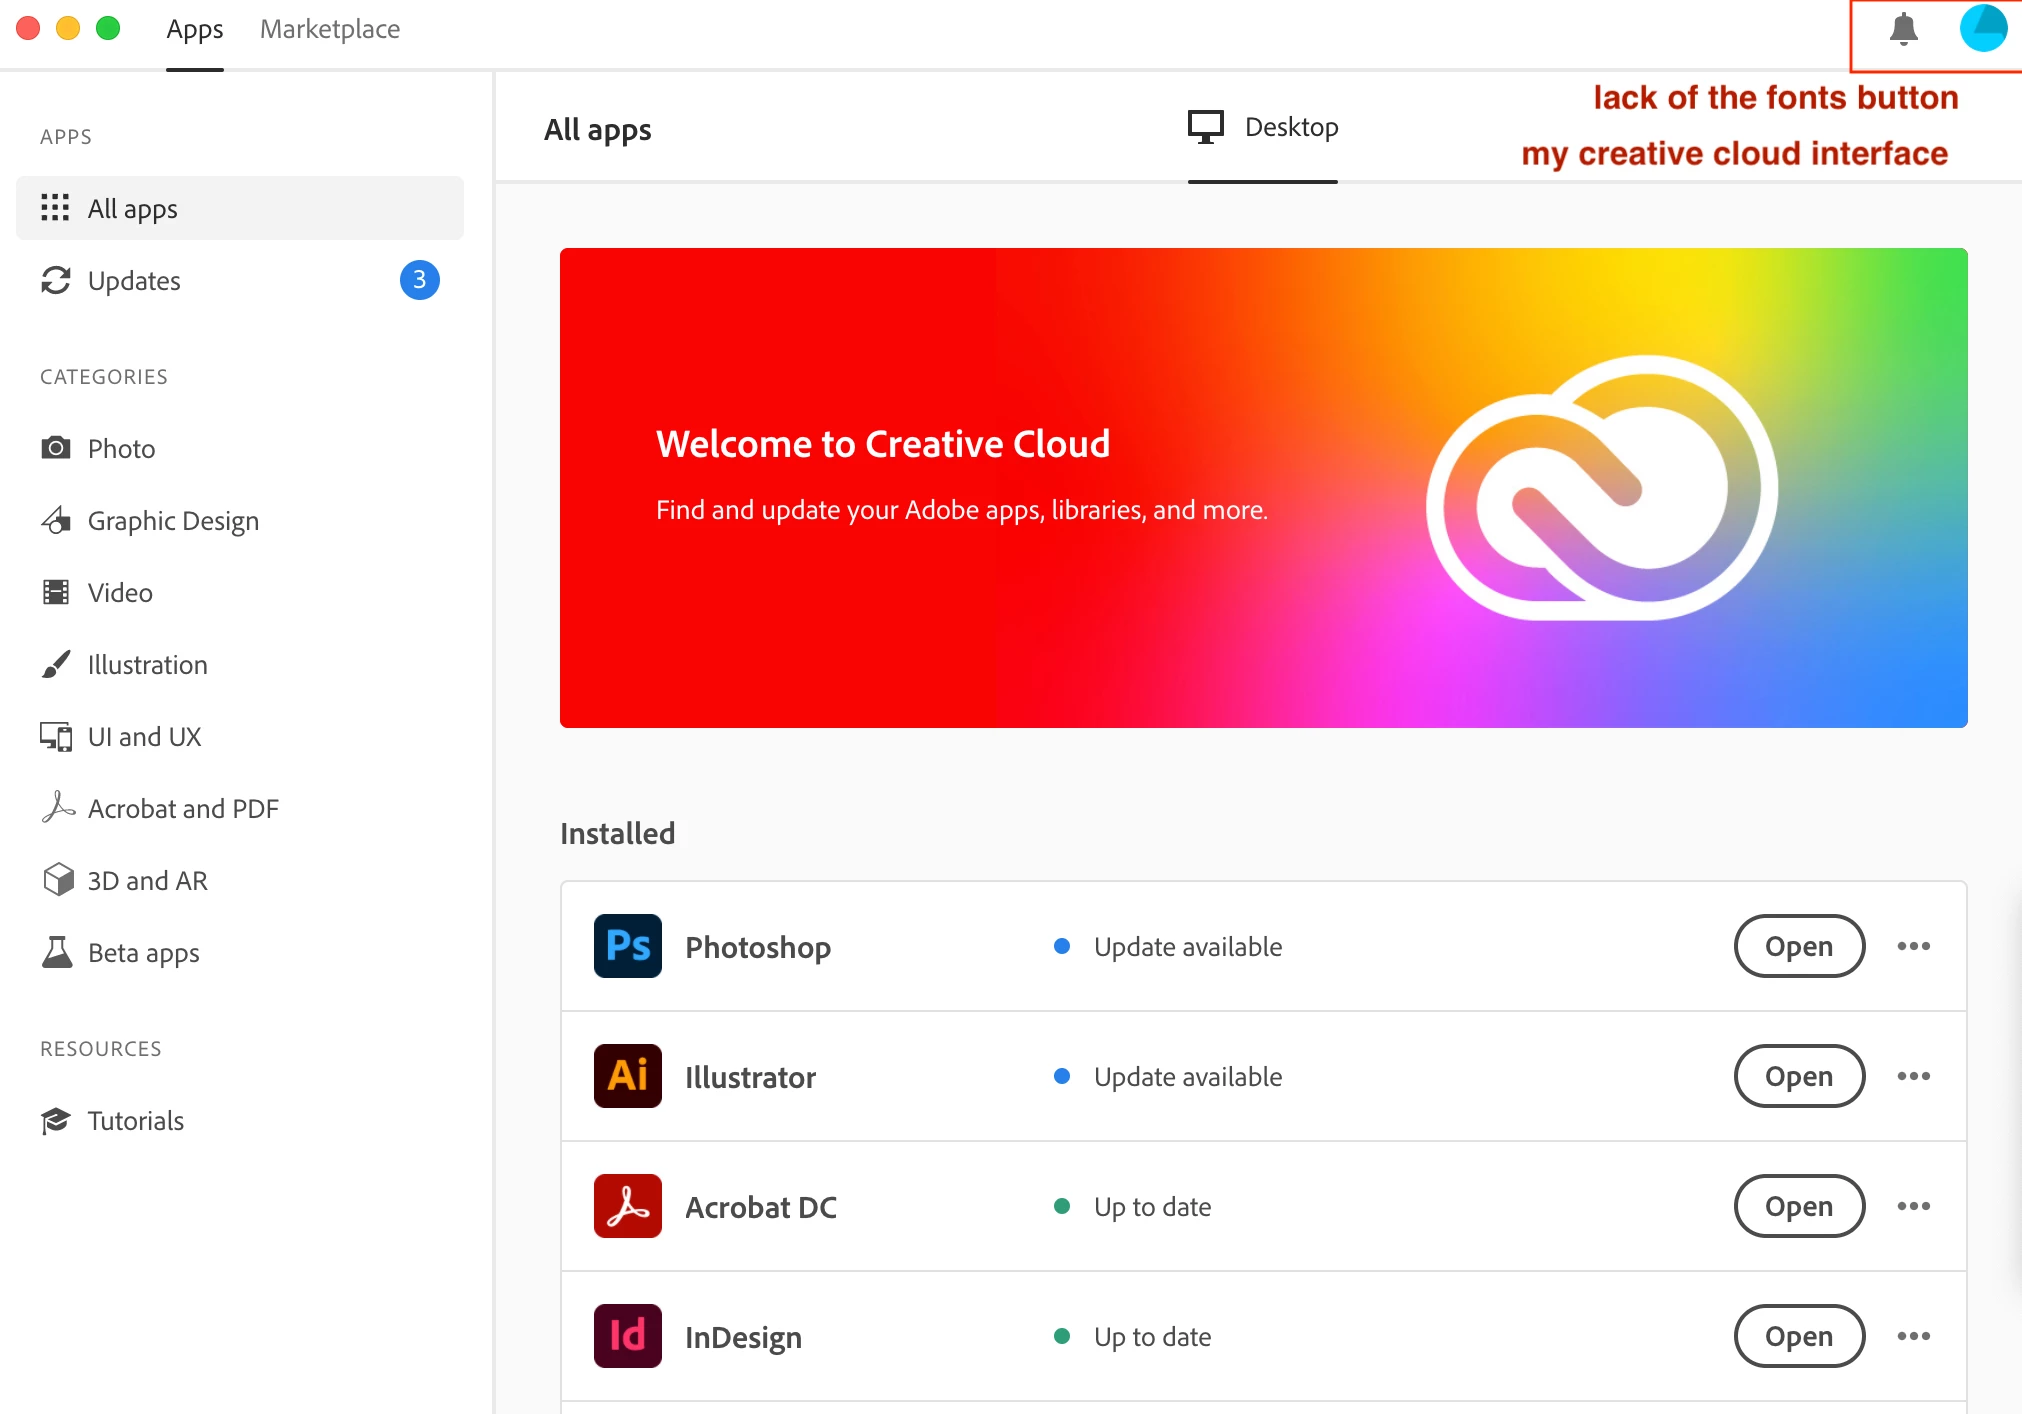Screen dimensions: 2022x1414
Task: Open Photoshop's more options menu
Action: pyautogui.click(x=1913, y=946)
